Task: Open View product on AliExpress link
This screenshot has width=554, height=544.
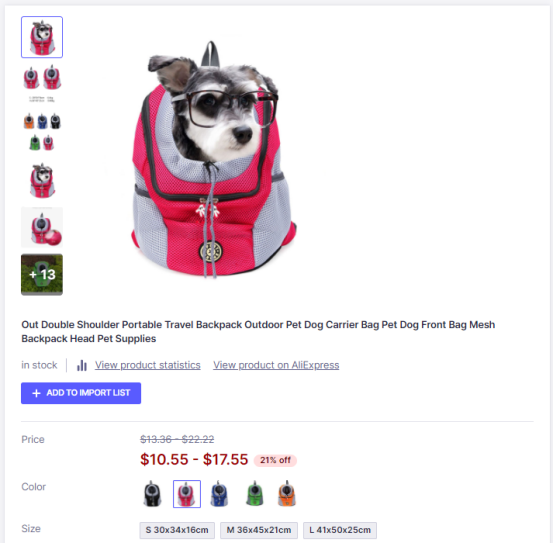Action: 276,365
